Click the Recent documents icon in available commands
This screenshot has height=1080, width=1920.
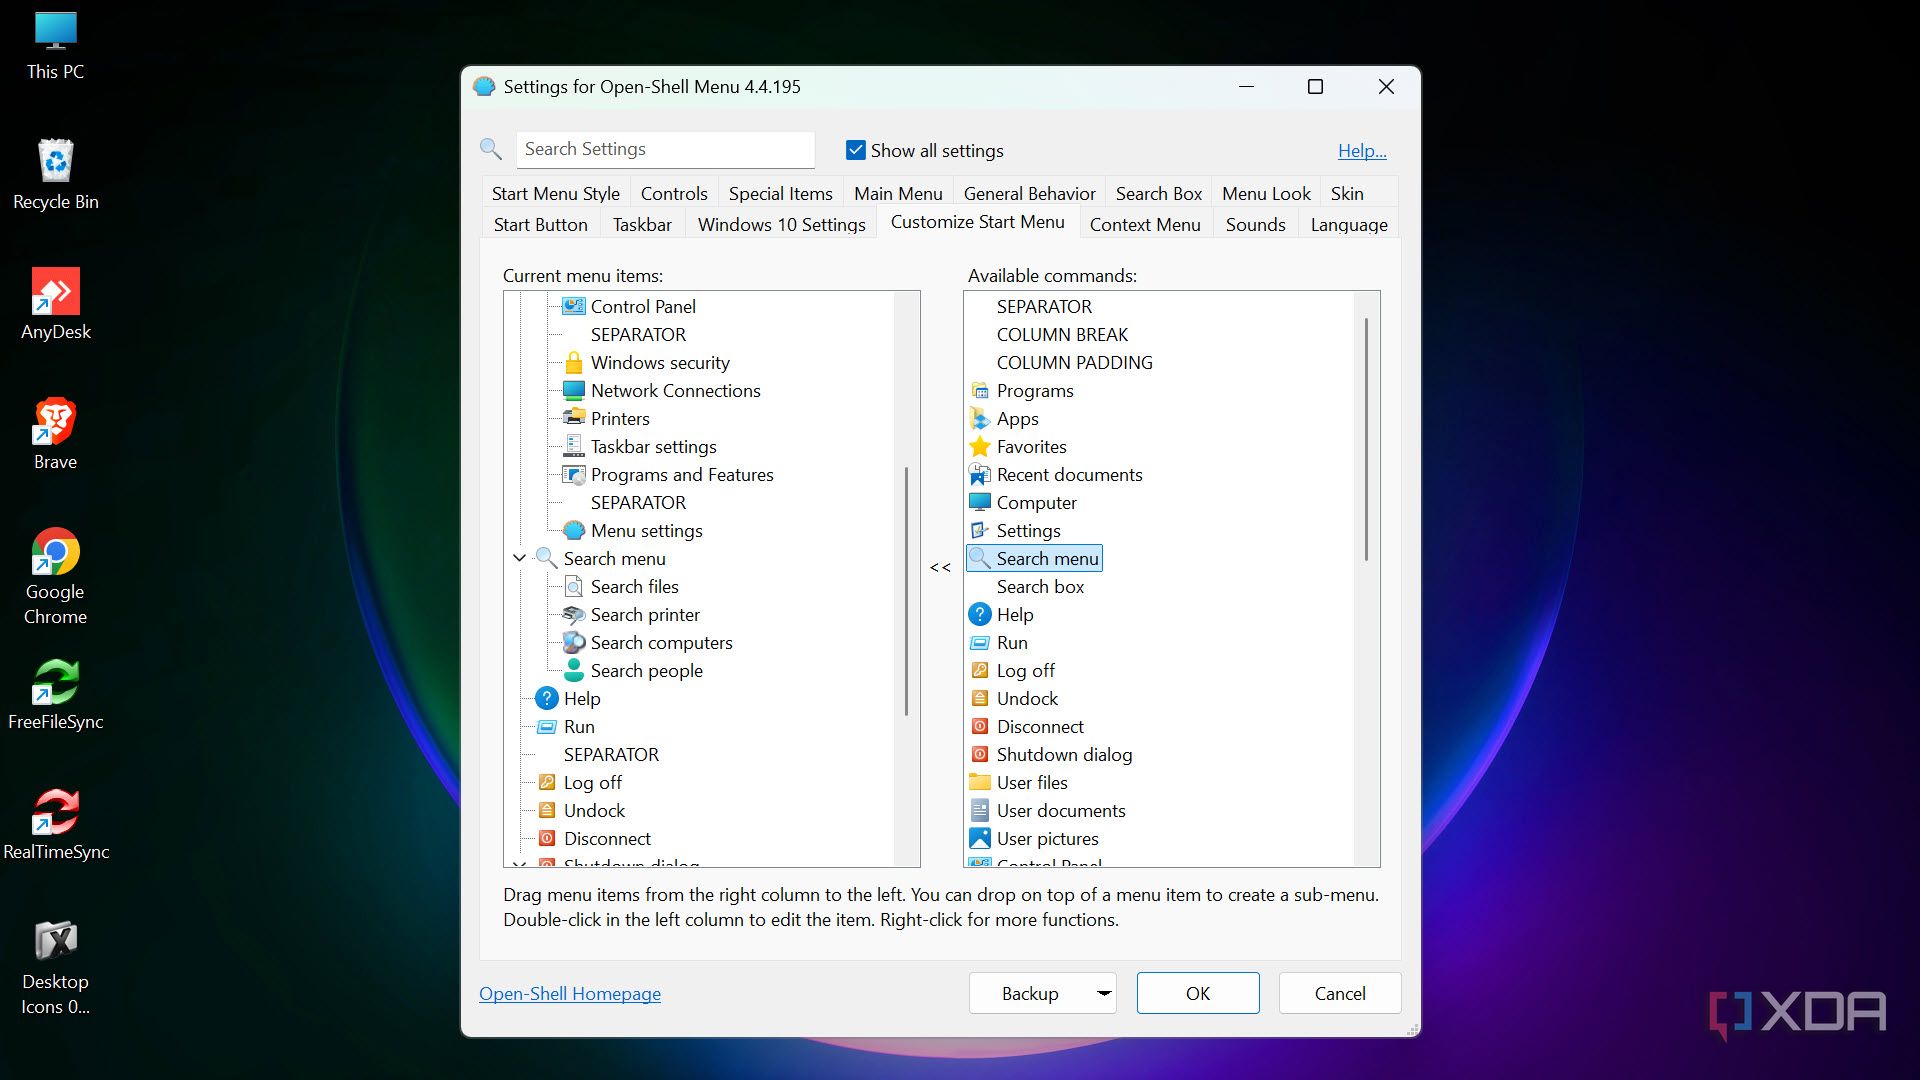(980, 474)
